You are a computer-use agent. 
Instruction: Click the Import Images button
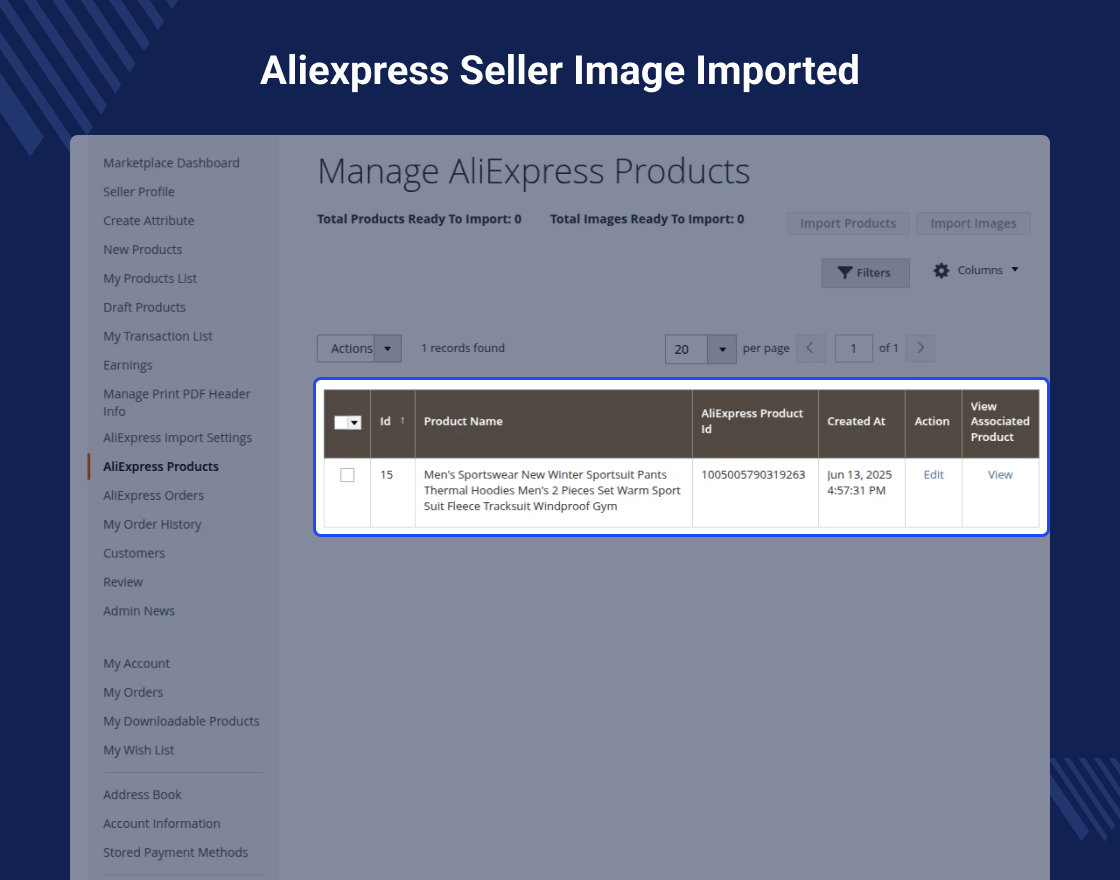pos(973,224)
